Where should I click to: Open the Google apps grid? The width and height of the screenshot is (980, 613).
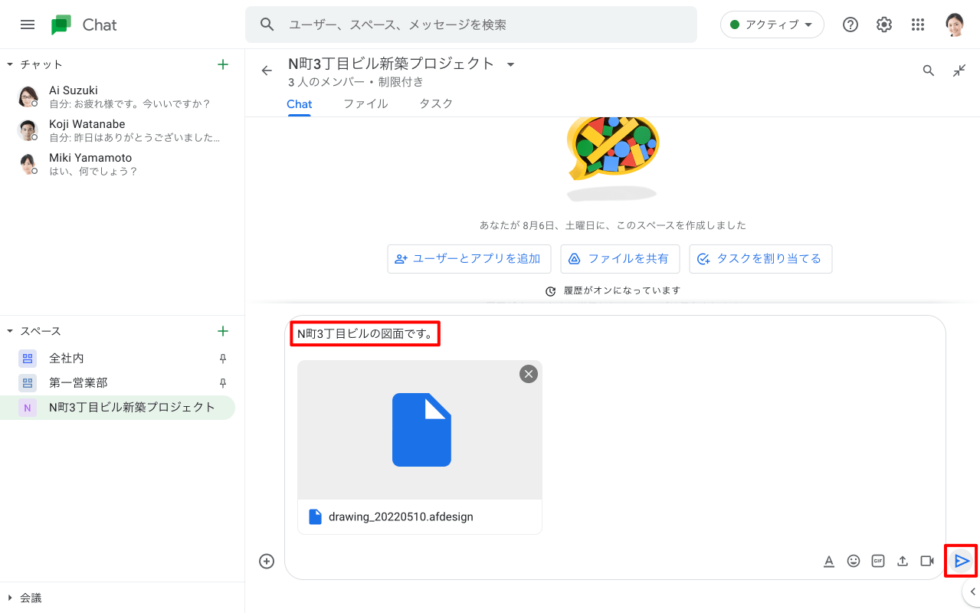point(918,24)
